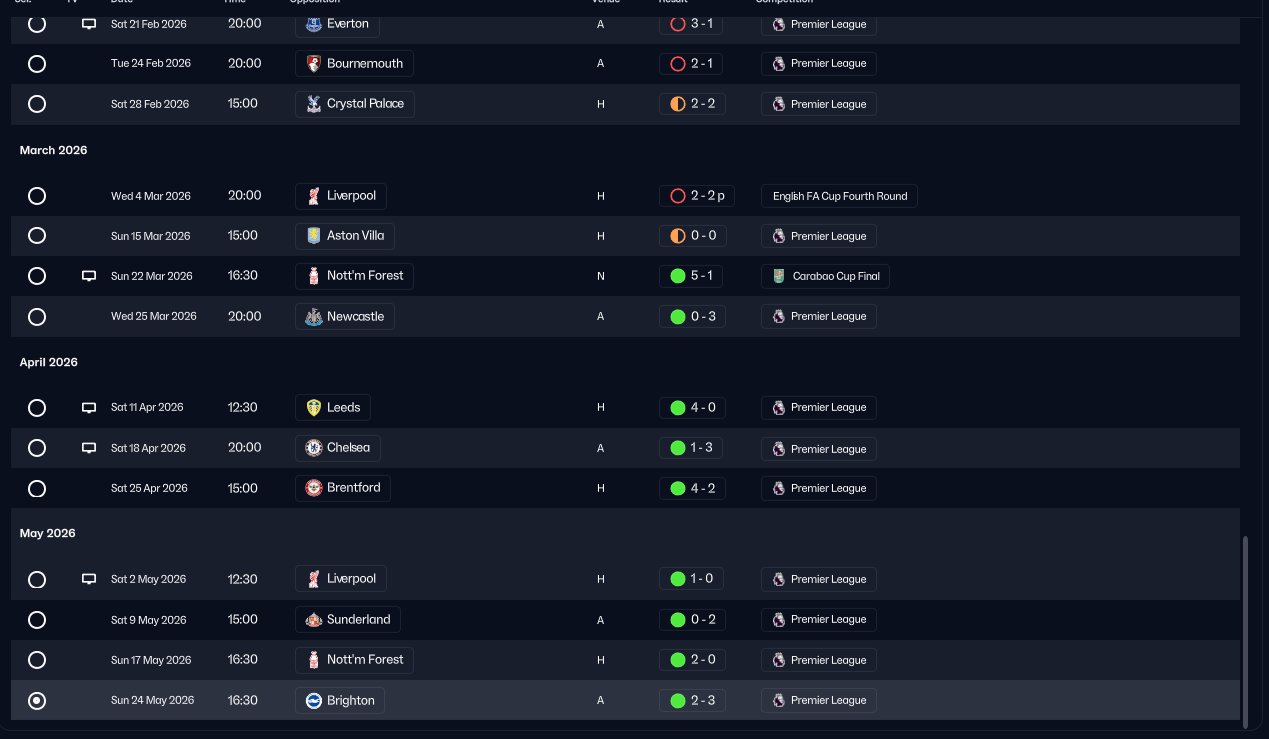
Task: Select the Sunderland fixture radio button
Action: [37, 620]
